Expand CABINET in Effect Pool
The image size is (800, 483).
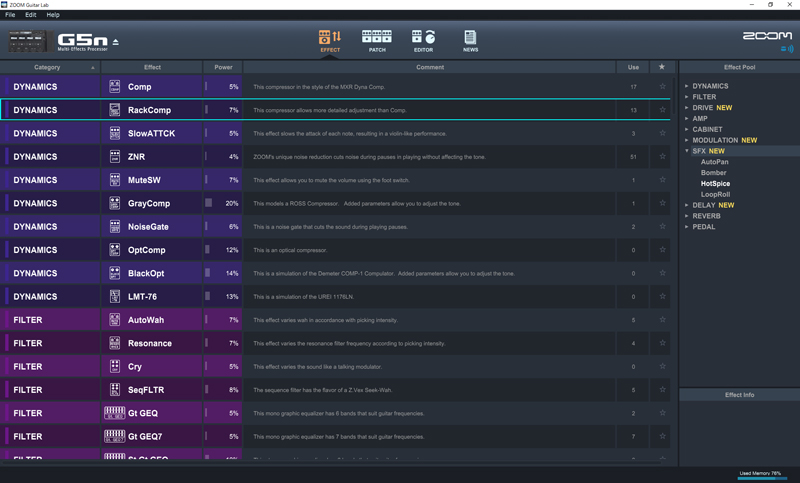[687, 130]
